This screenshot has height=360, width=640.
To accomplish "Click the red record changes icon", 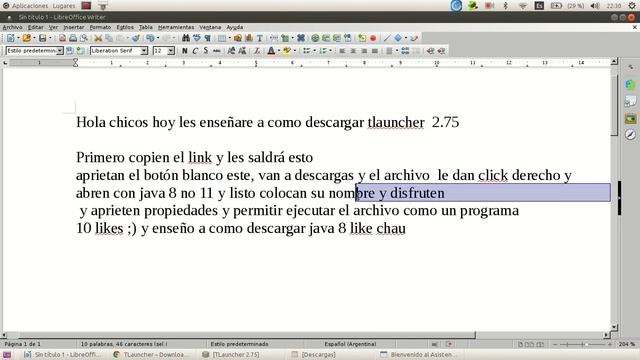I will (x=373, y=38).
